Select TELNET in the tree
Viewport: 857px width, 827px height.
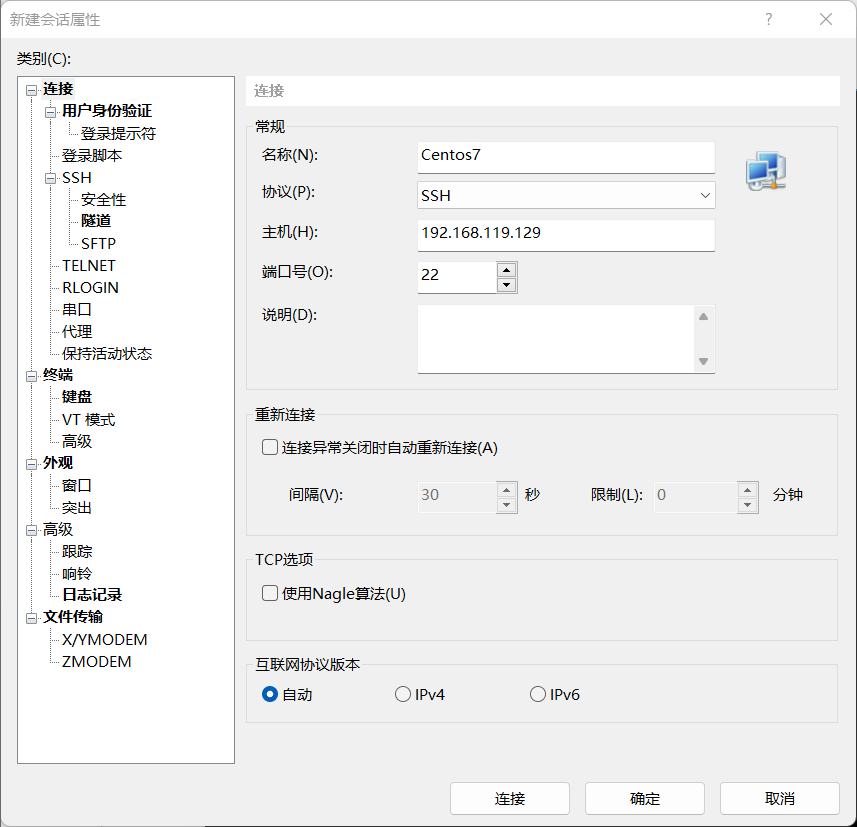point(89,266)
